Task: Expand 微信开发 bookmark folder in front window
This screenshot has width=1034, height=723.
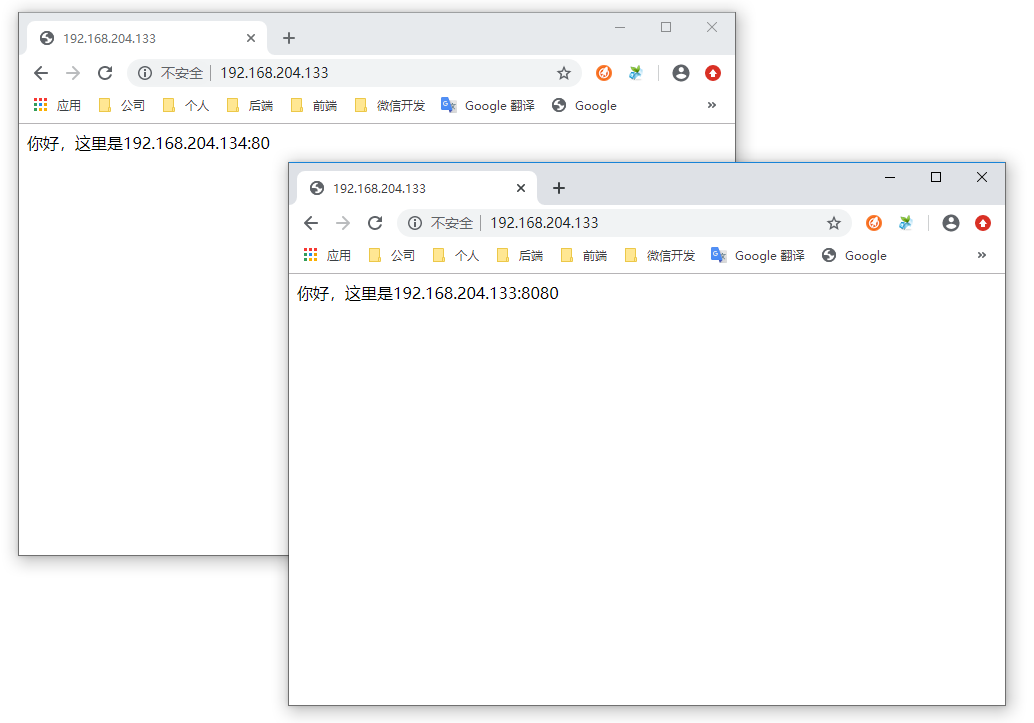Action: 659,256
